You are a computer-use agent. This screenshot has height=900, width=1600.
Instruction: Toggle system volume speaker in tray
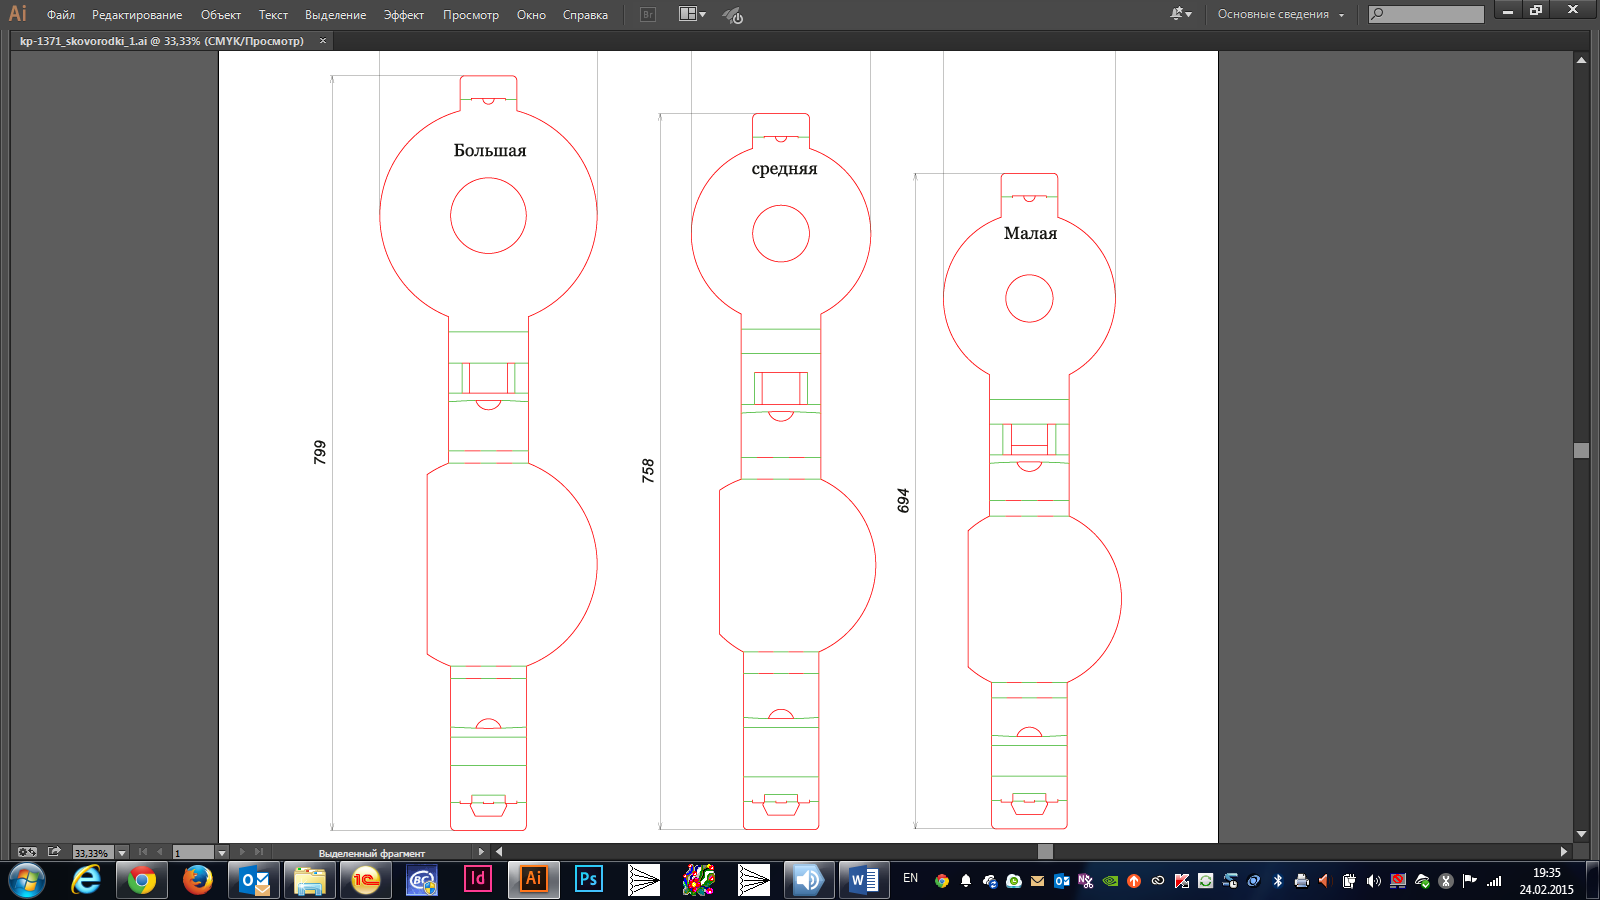click(1373, 881)
